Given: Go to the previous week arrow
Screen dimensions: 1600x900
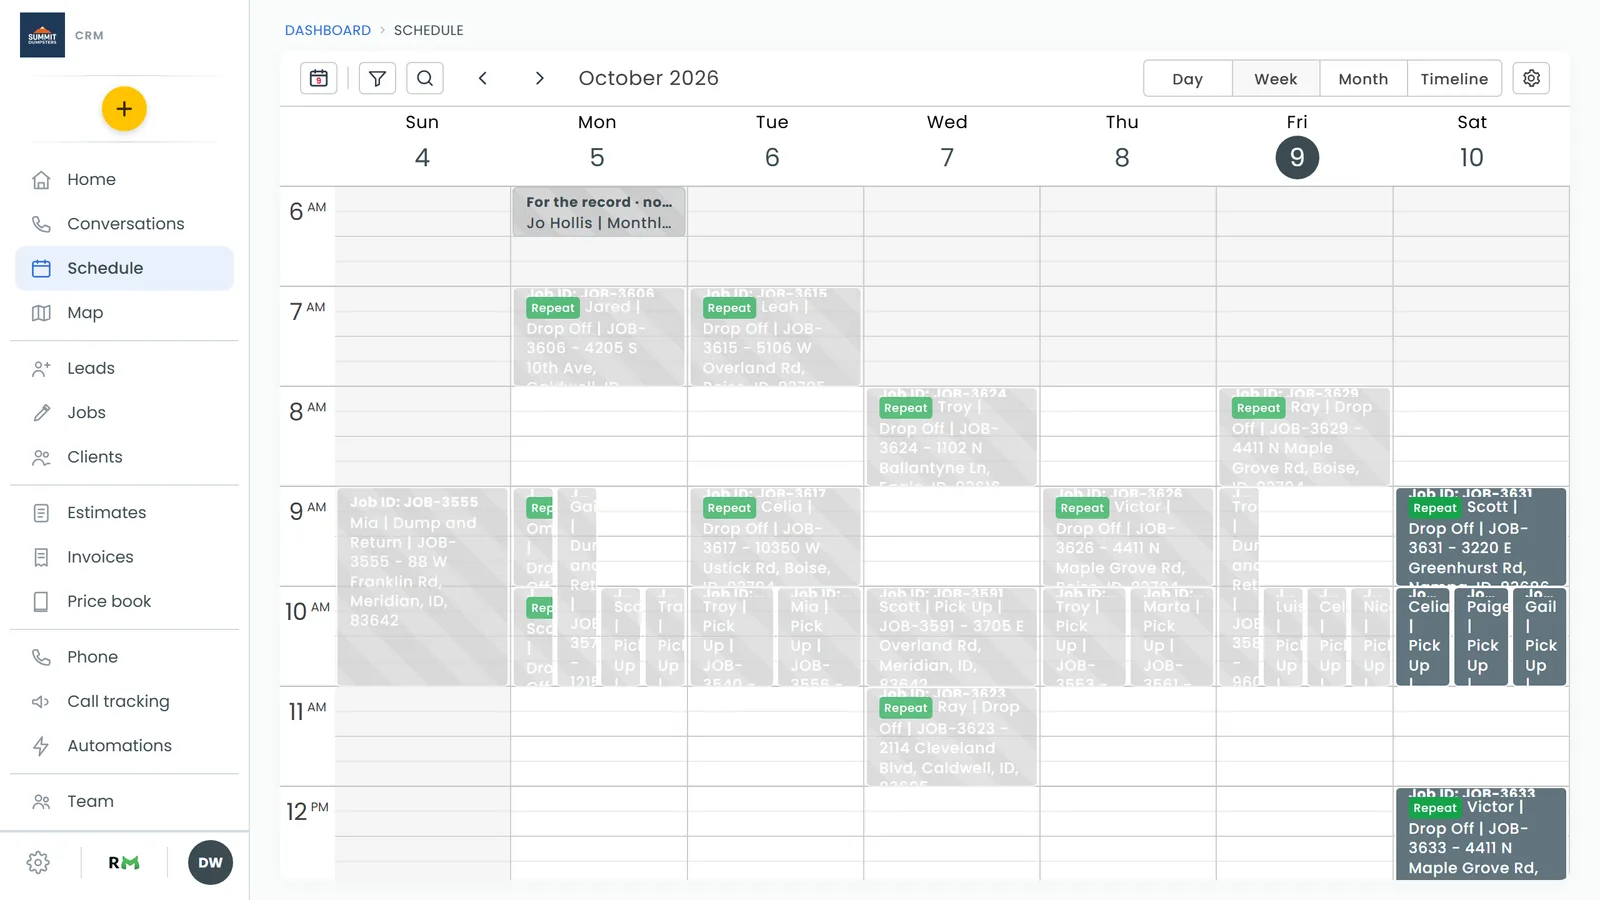Looking at the screenshot, I should click(482, 78).
